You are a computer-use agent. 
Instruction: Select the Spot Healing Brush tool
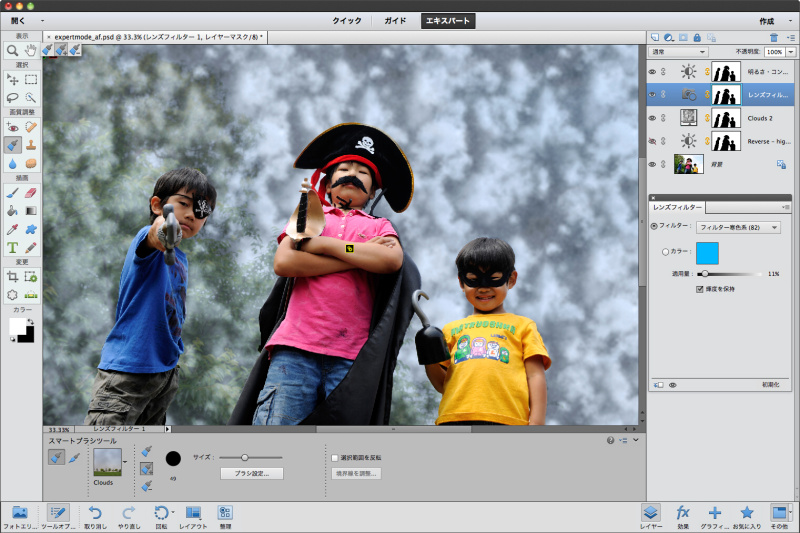click(31, 127)
